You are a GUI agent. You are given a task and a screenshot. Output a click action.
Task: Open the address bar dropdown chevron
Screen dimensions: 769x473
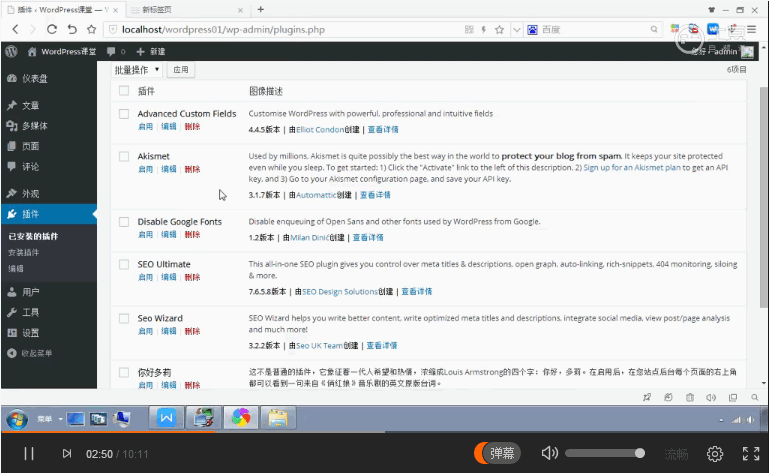coord(516,29)
